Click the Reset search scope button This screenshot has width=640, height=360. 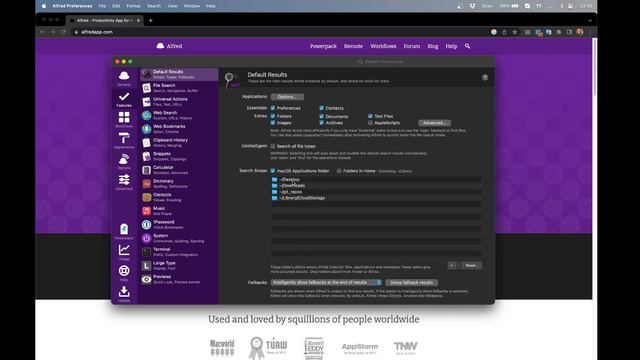pos(471,266)
